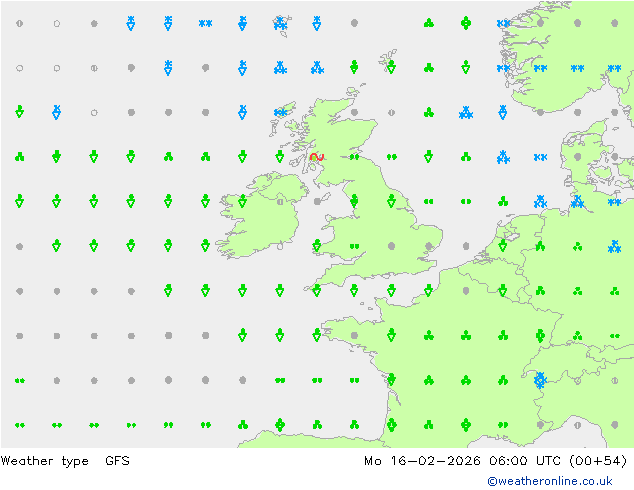Open the weatheronline.co.uk copyright link

pyautogui.click(x=550, y=481)
